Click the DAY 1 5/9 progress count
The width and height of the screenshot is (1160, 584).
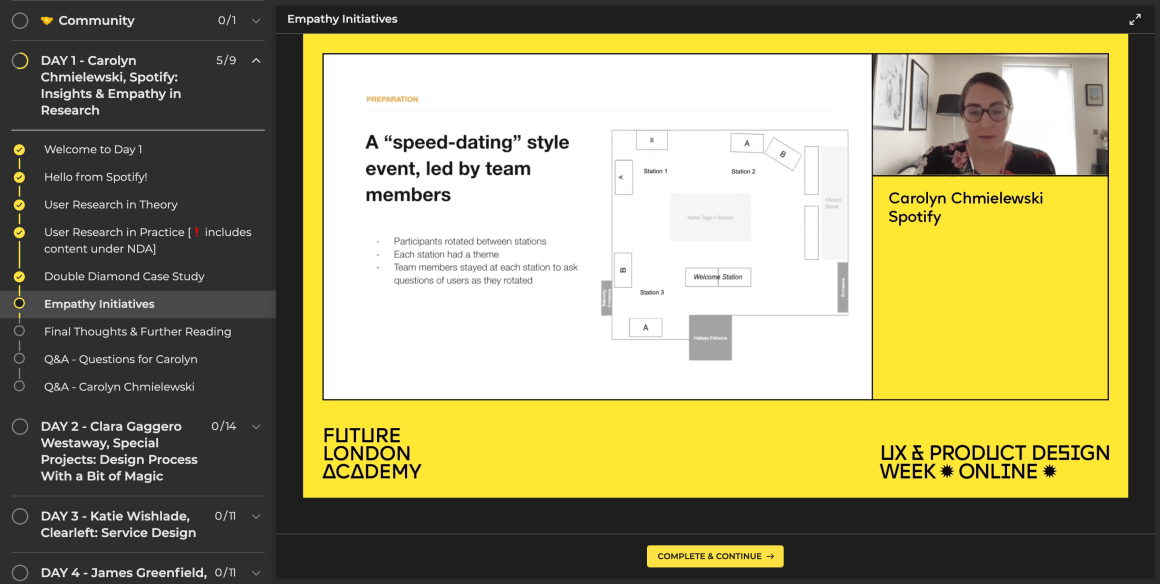226,61
